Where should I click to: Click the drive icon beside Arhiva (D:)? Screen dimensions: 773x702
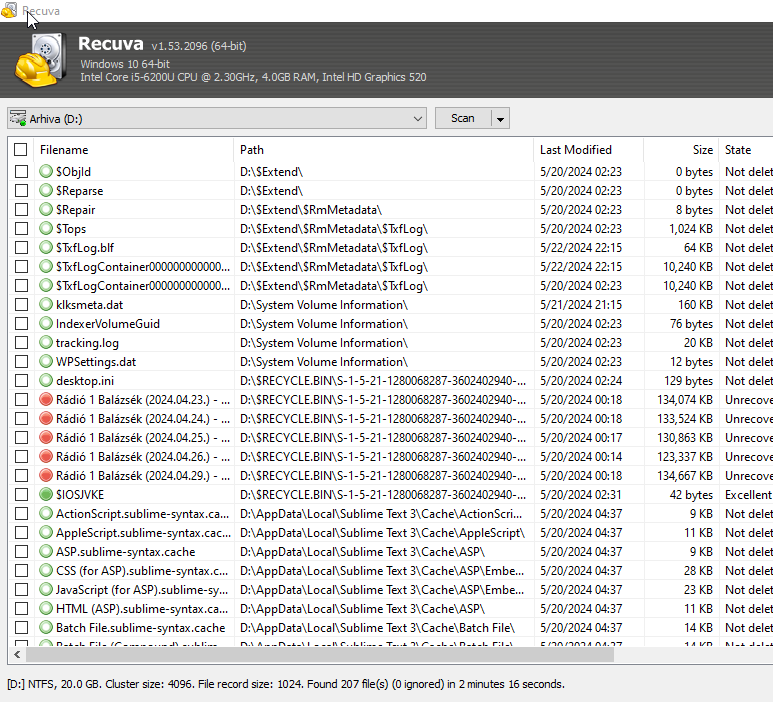point(18,118)
